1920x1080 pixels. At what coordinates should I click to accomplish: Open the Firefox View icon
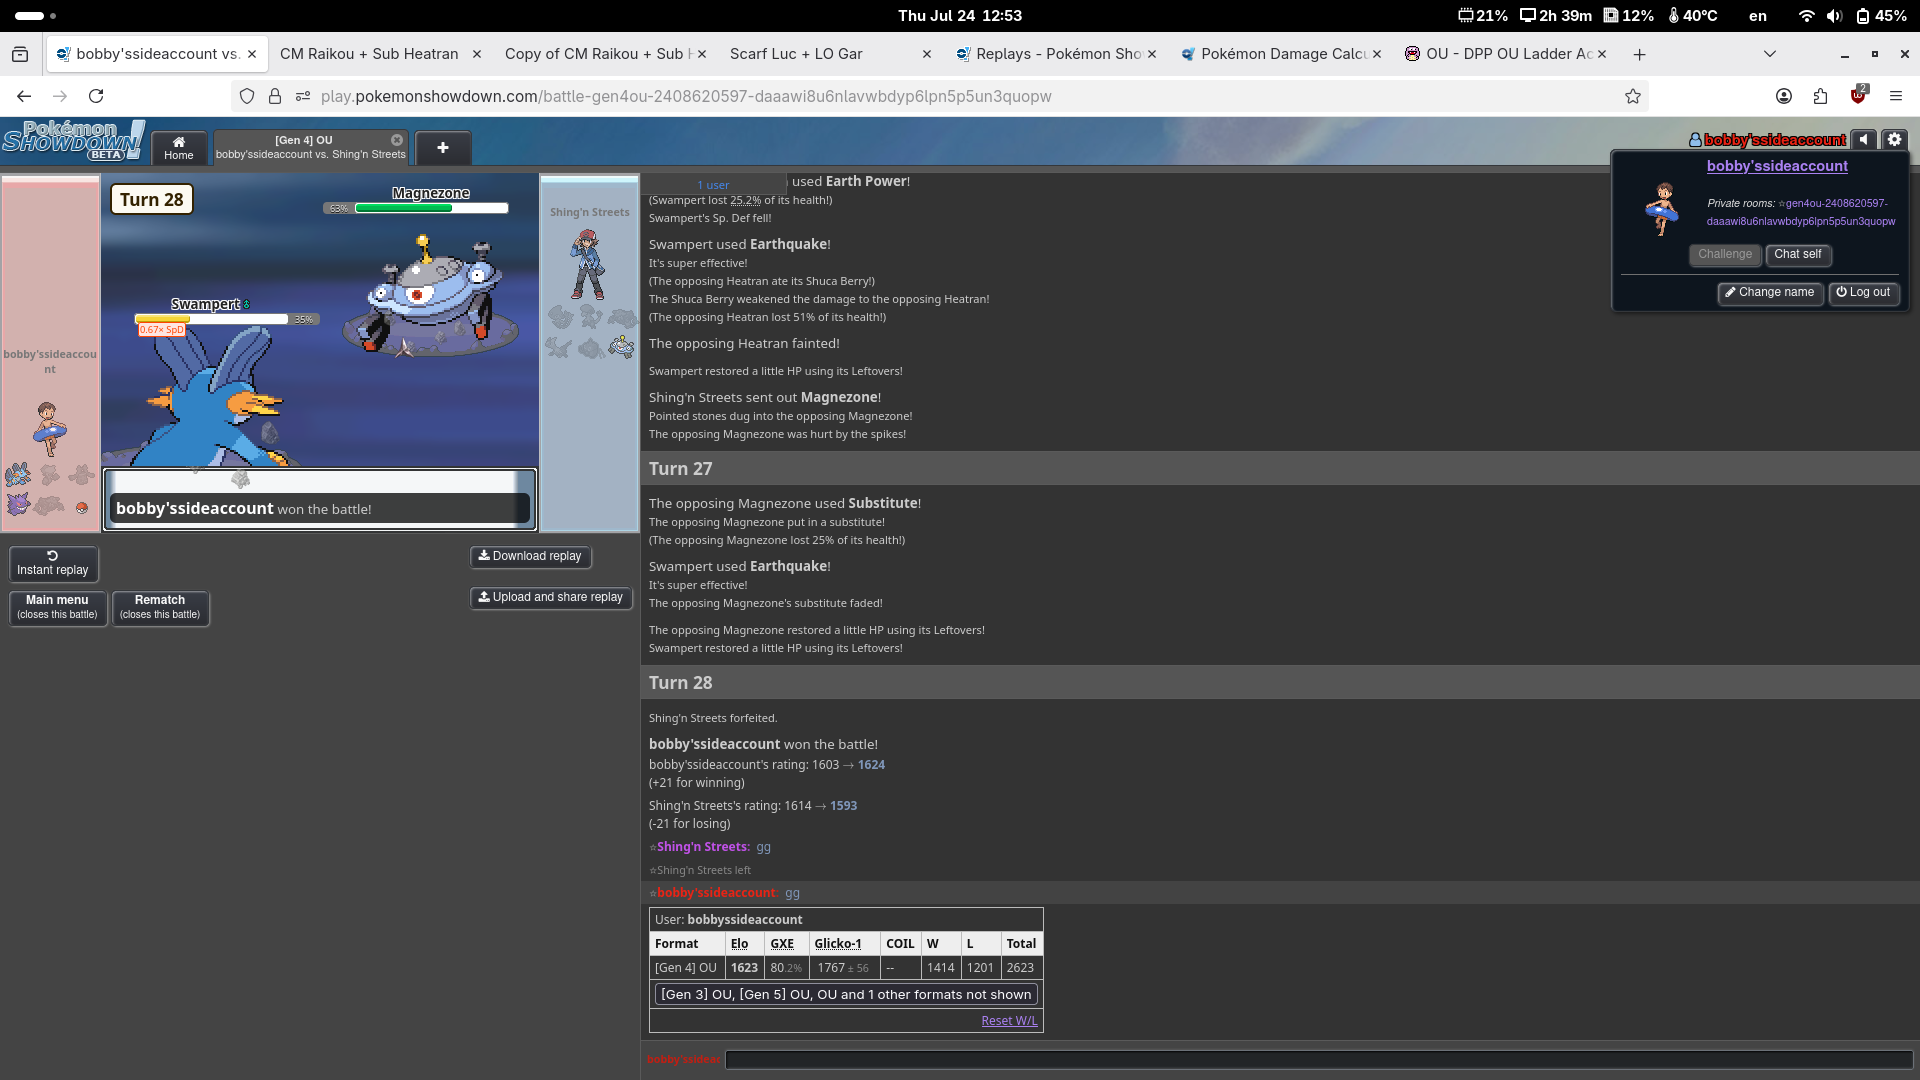pyautogui.click(x=20, y=54)
